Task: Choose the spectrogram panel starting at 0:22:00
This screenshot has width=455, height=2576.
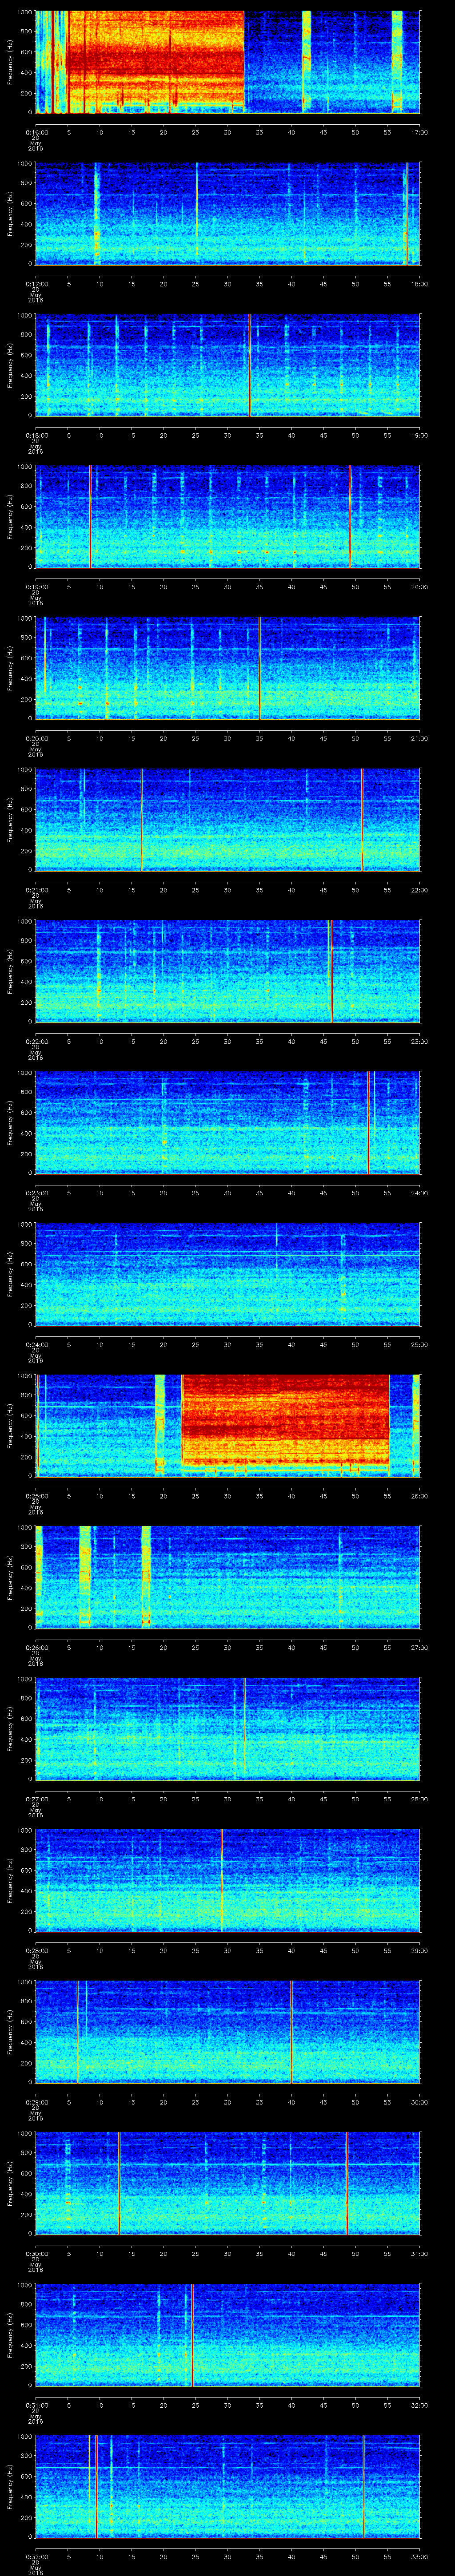Action: point(228,971)
